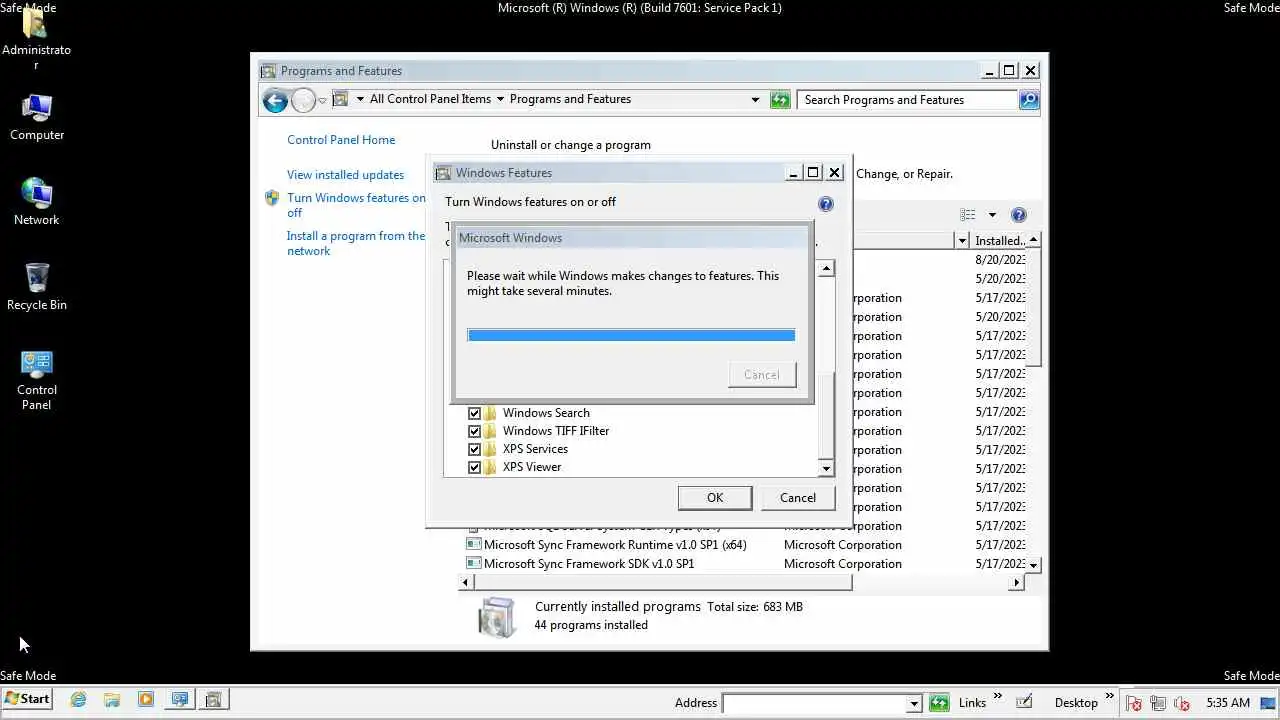Open the view options dropdown arrow
Image resolution: width=1280 pixels, height=720 pixels.
click(x=992, y=215)
